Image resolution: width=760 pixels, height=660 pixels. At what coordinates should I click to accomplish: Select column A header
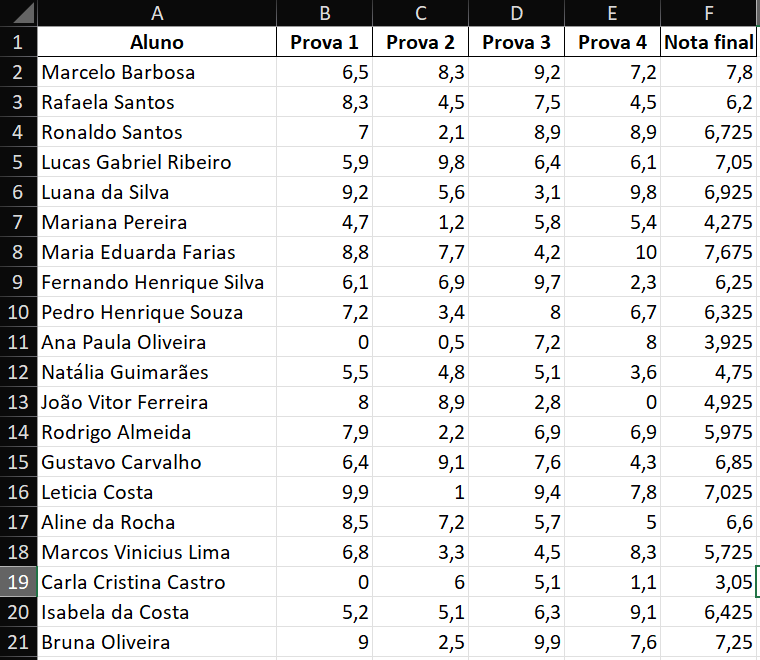pos(156,13)
